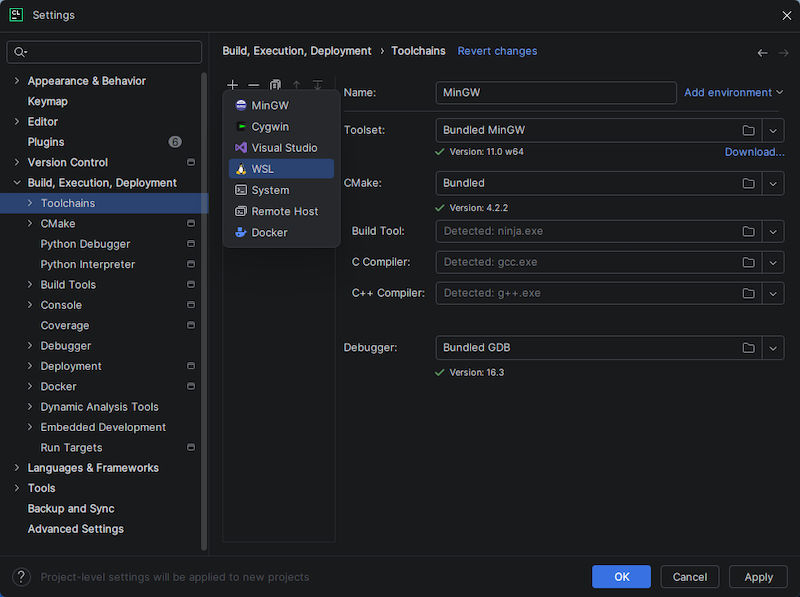Click the settings search field
Screen dimensions: 800x597
pos(104,52)
